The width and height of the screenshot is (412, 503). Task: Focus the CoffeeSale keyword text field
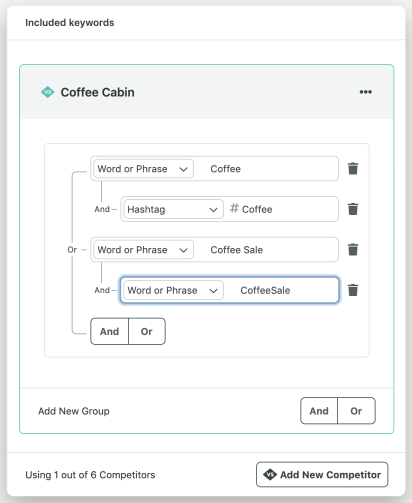(x=281, y=290)
